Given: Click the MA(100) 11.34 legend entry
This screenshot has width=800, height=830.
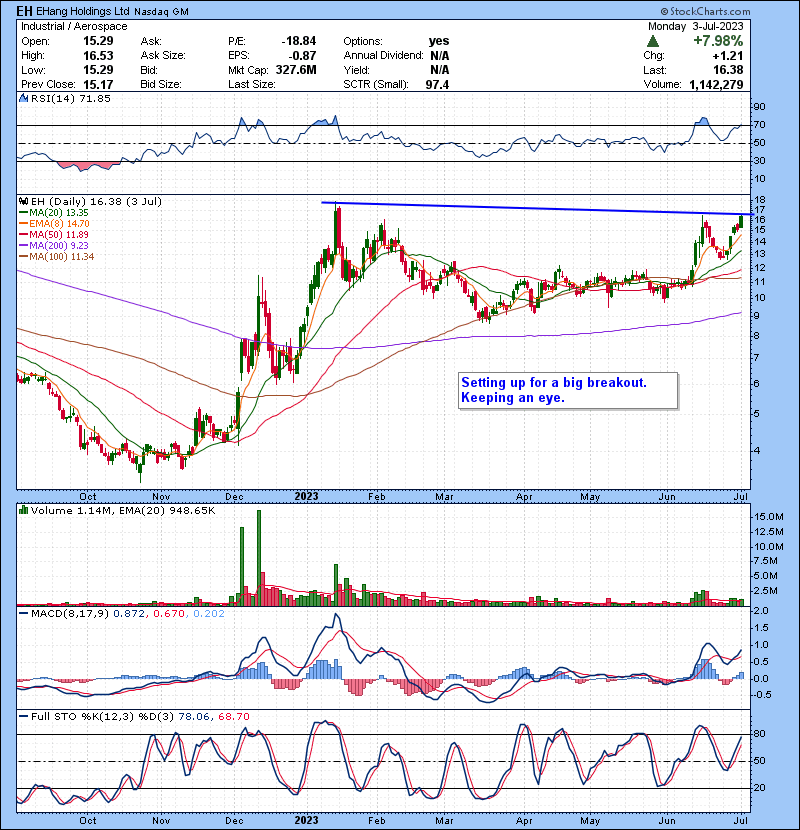Looking at the screenshot, I should (57, 257).
